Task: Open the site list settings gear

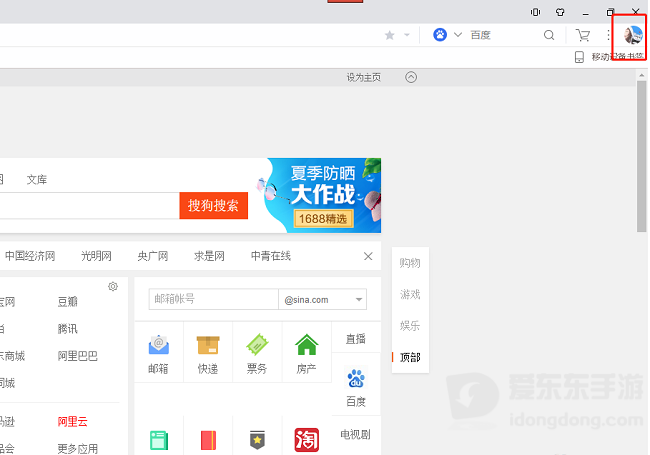Action: pyautogui.click(x=113, y=286)
